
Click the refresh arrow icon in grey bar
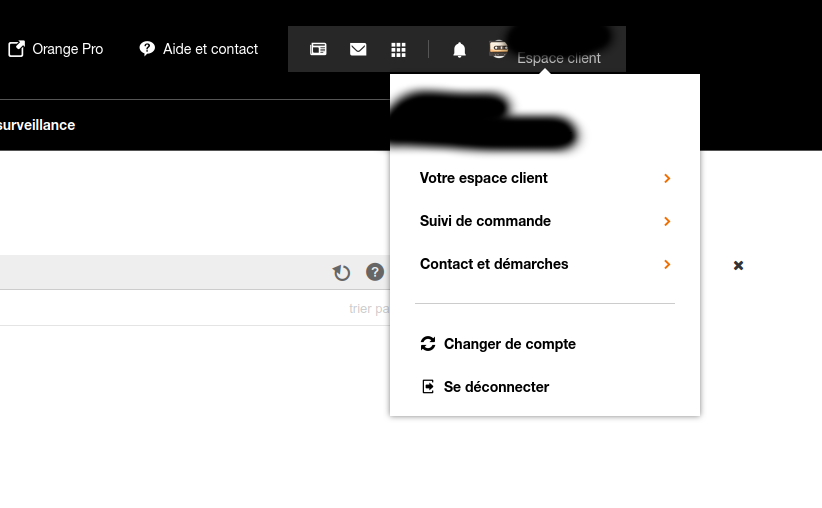coord(341,273)
